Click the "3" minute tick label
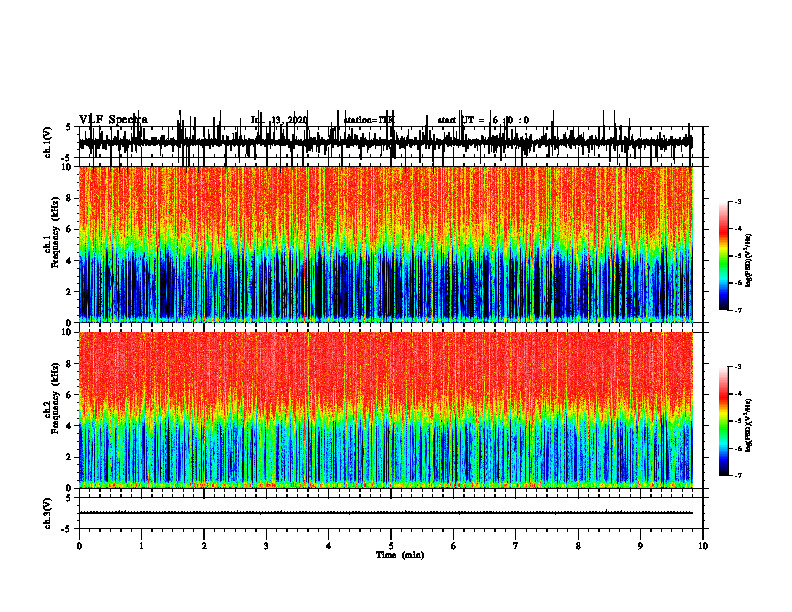Image resolution: width=792 pixels, height=612 pixels. tap(266, 546)
